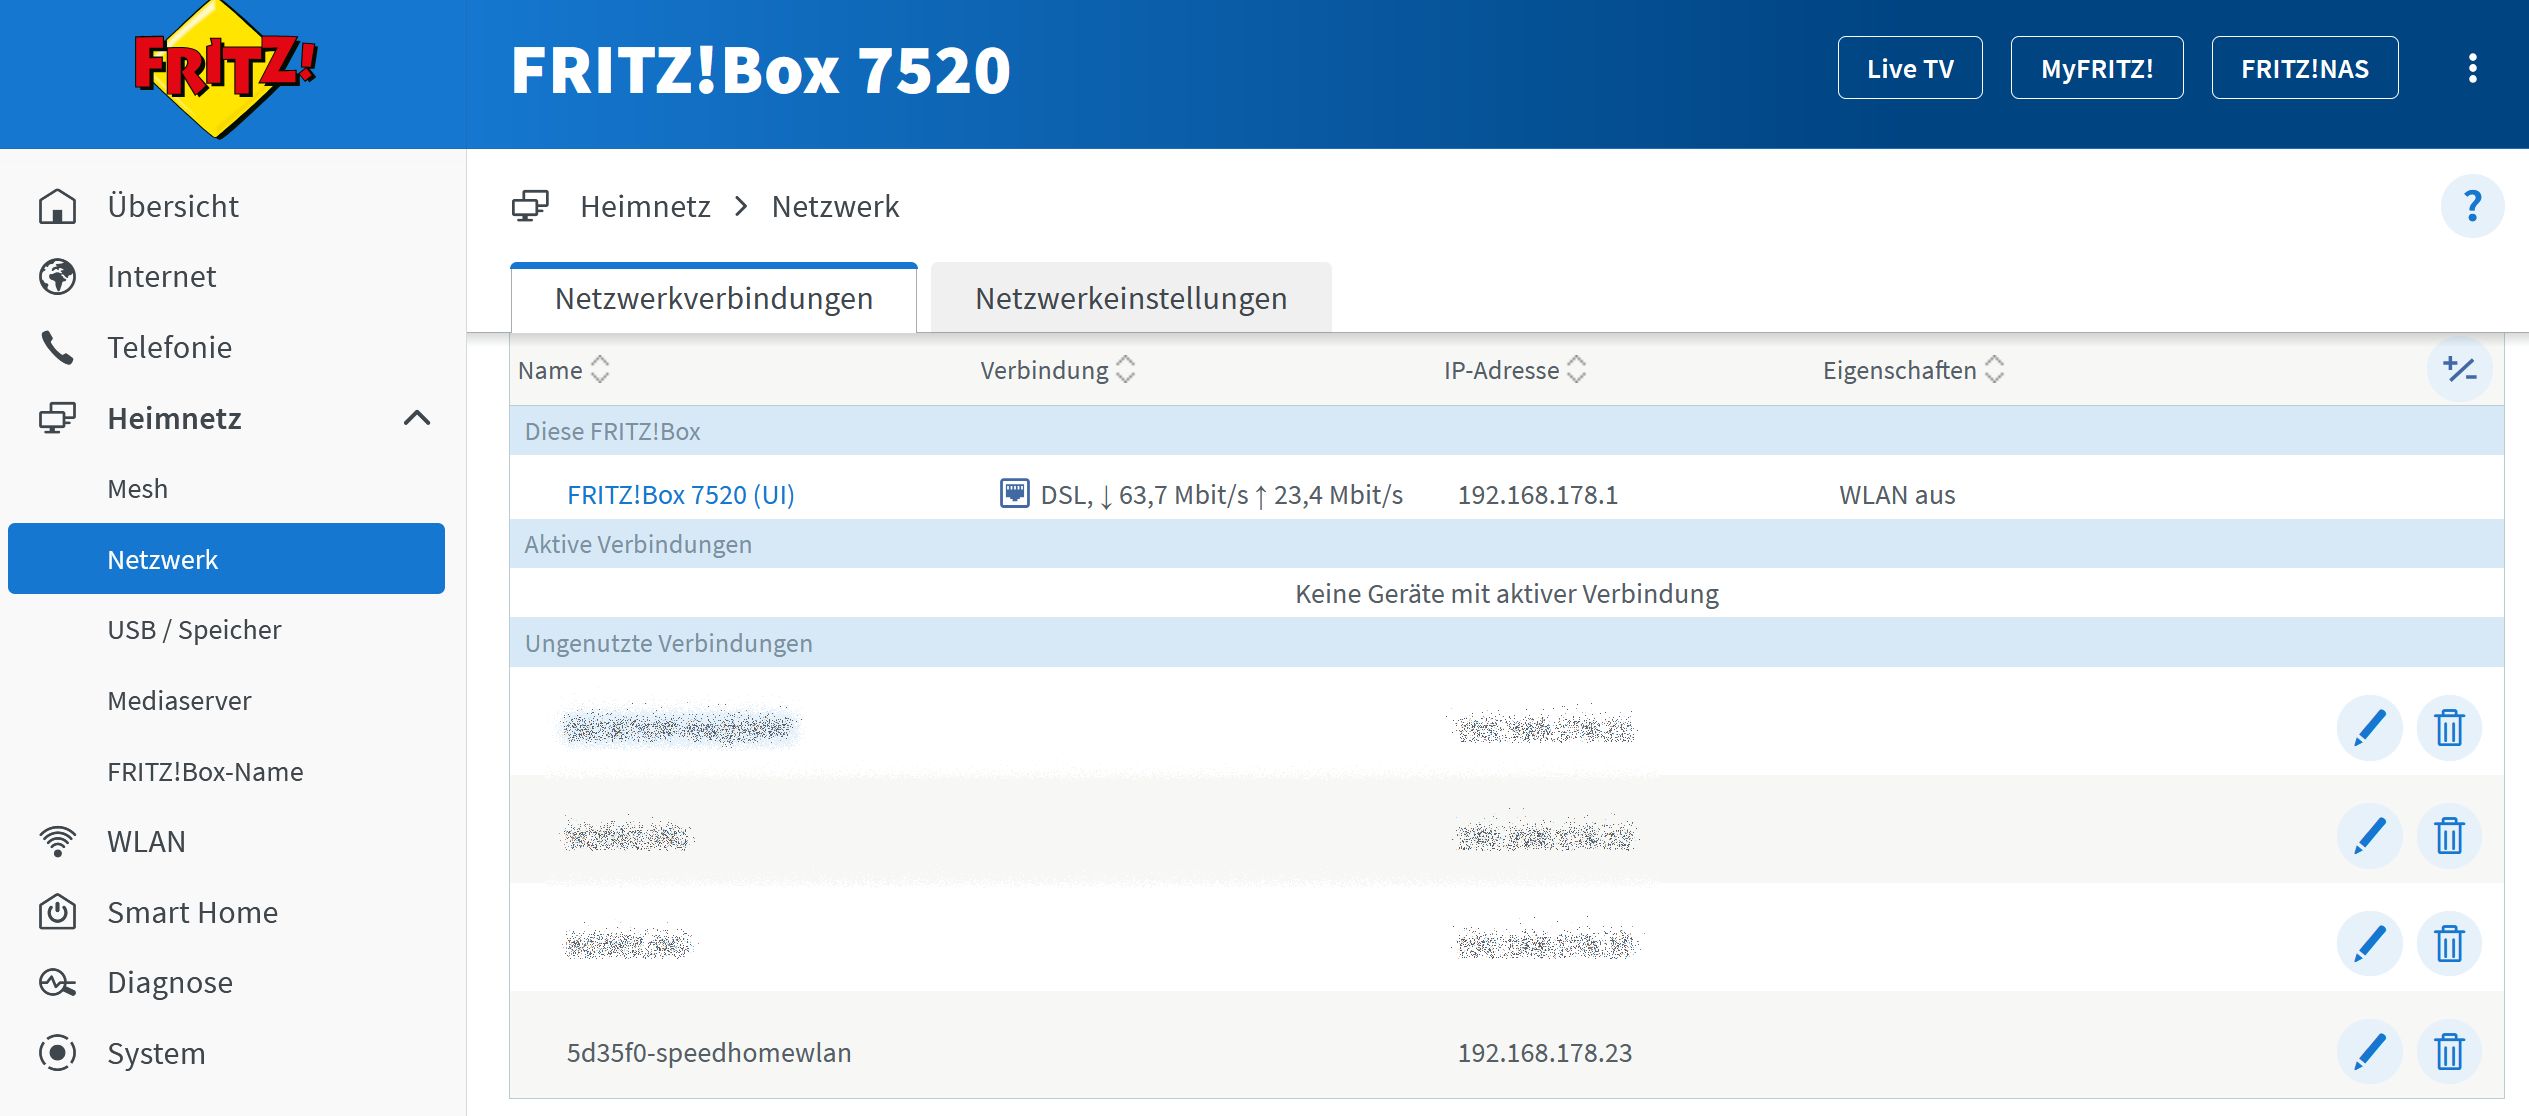
Task: Click the Übersicht home icon
Action: click(x=57, y=206)
